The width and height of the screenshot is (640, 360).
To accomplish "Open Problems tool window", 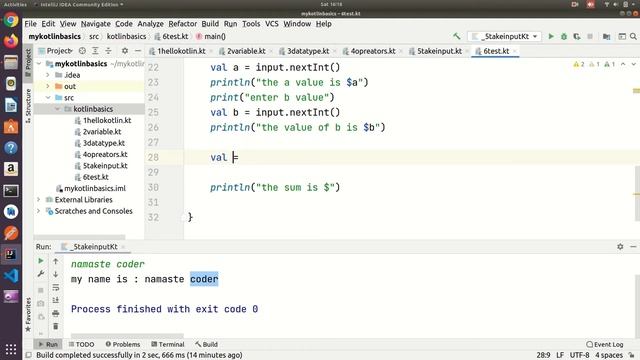I will pyautogui.click(x=123, y=344).
